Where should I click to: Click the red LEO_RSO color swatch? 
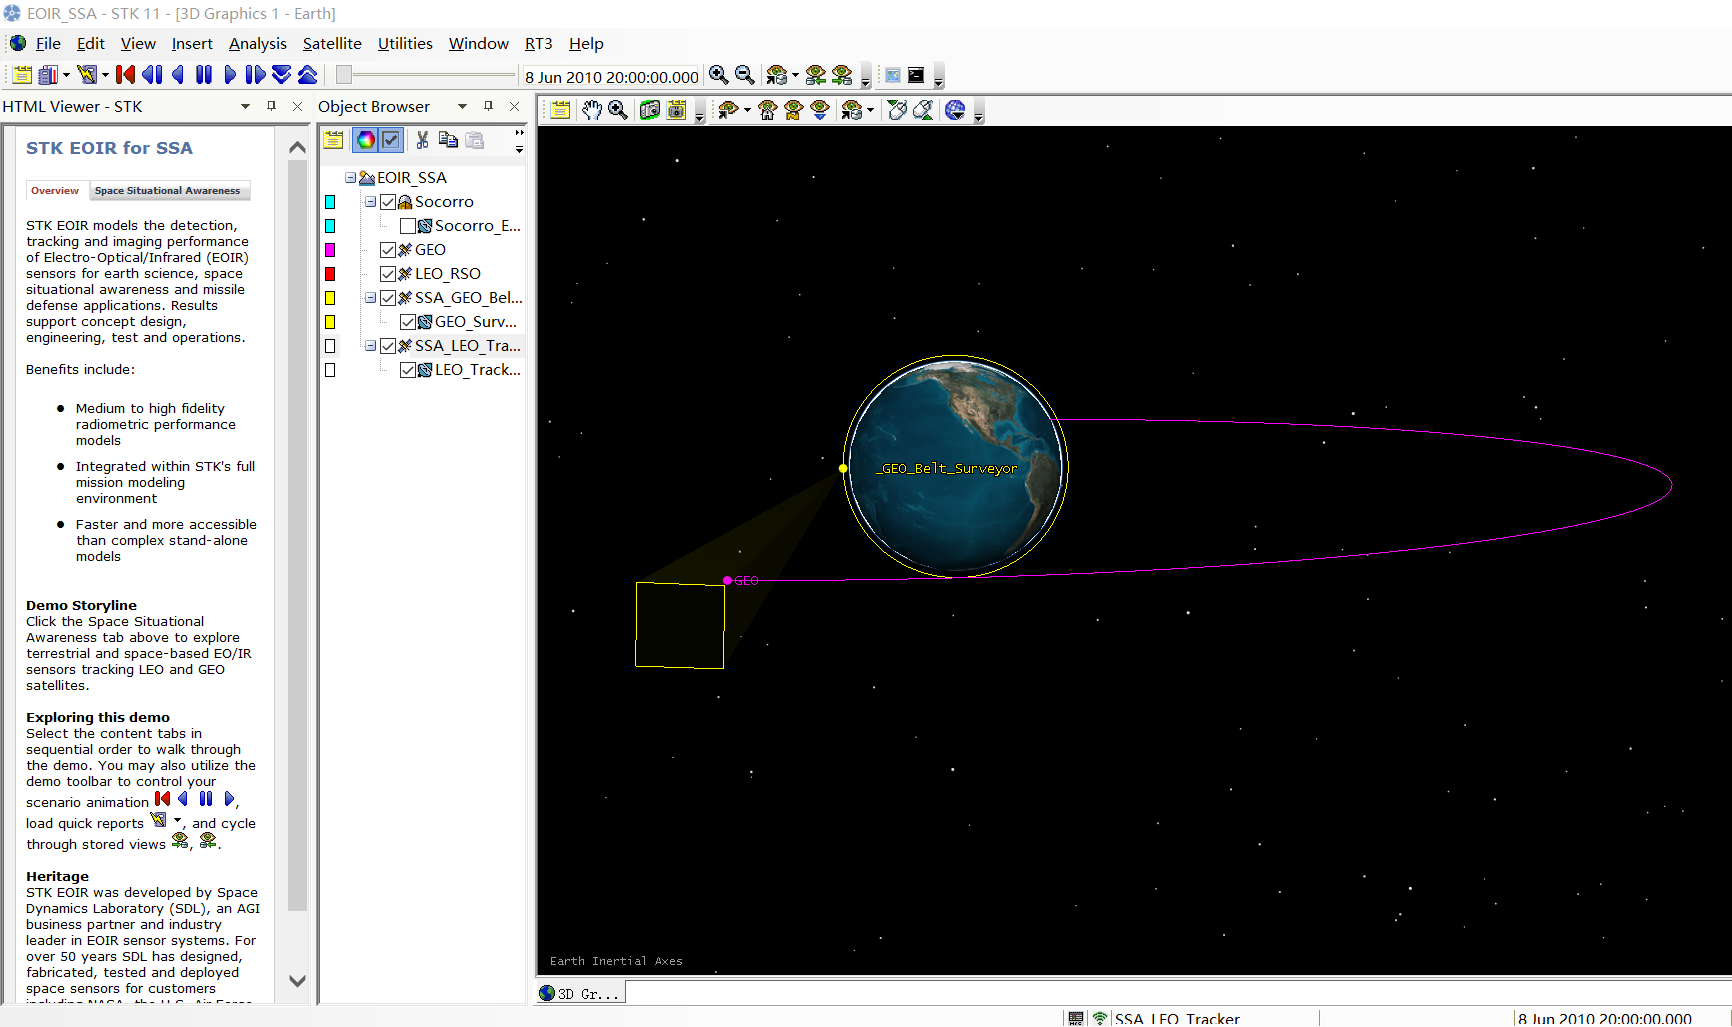click(330, 274)
